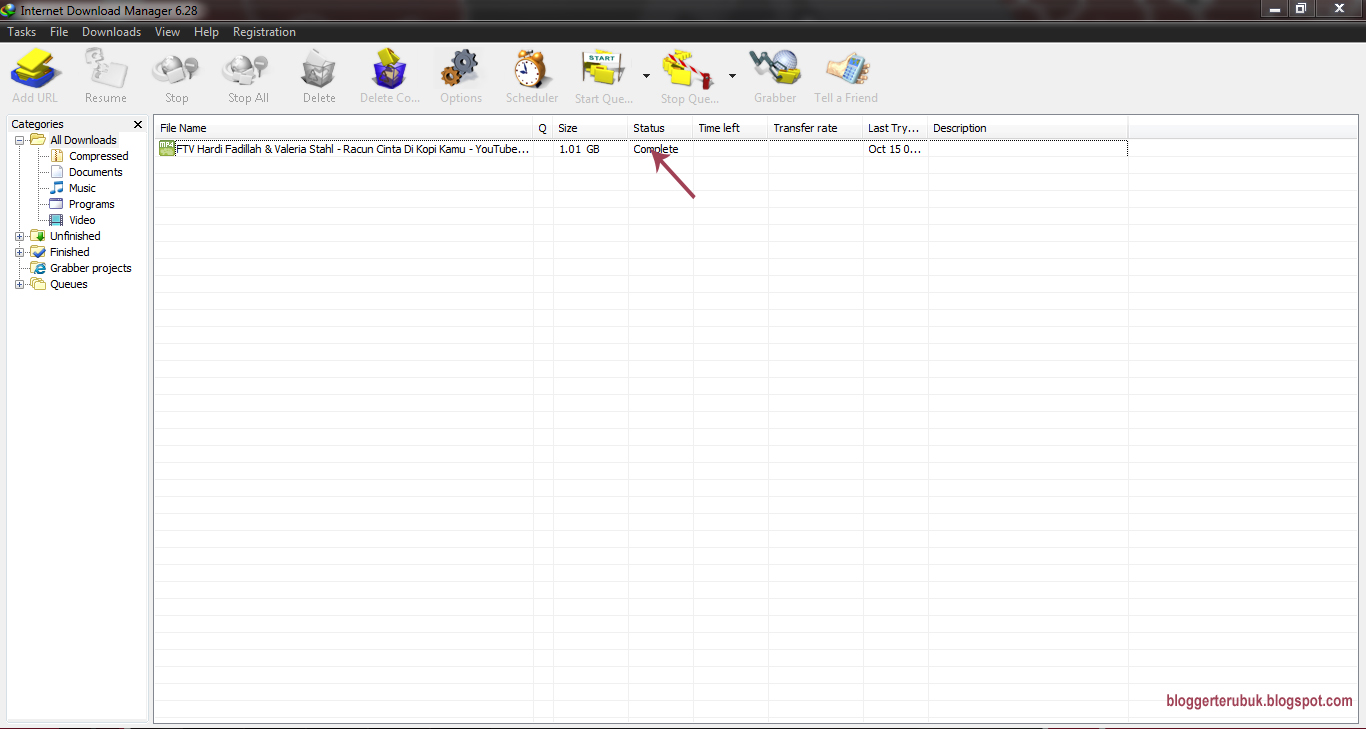Click the Documents category icon
Viewport: 1366px width, 729px height.
[x=57, y=172]
